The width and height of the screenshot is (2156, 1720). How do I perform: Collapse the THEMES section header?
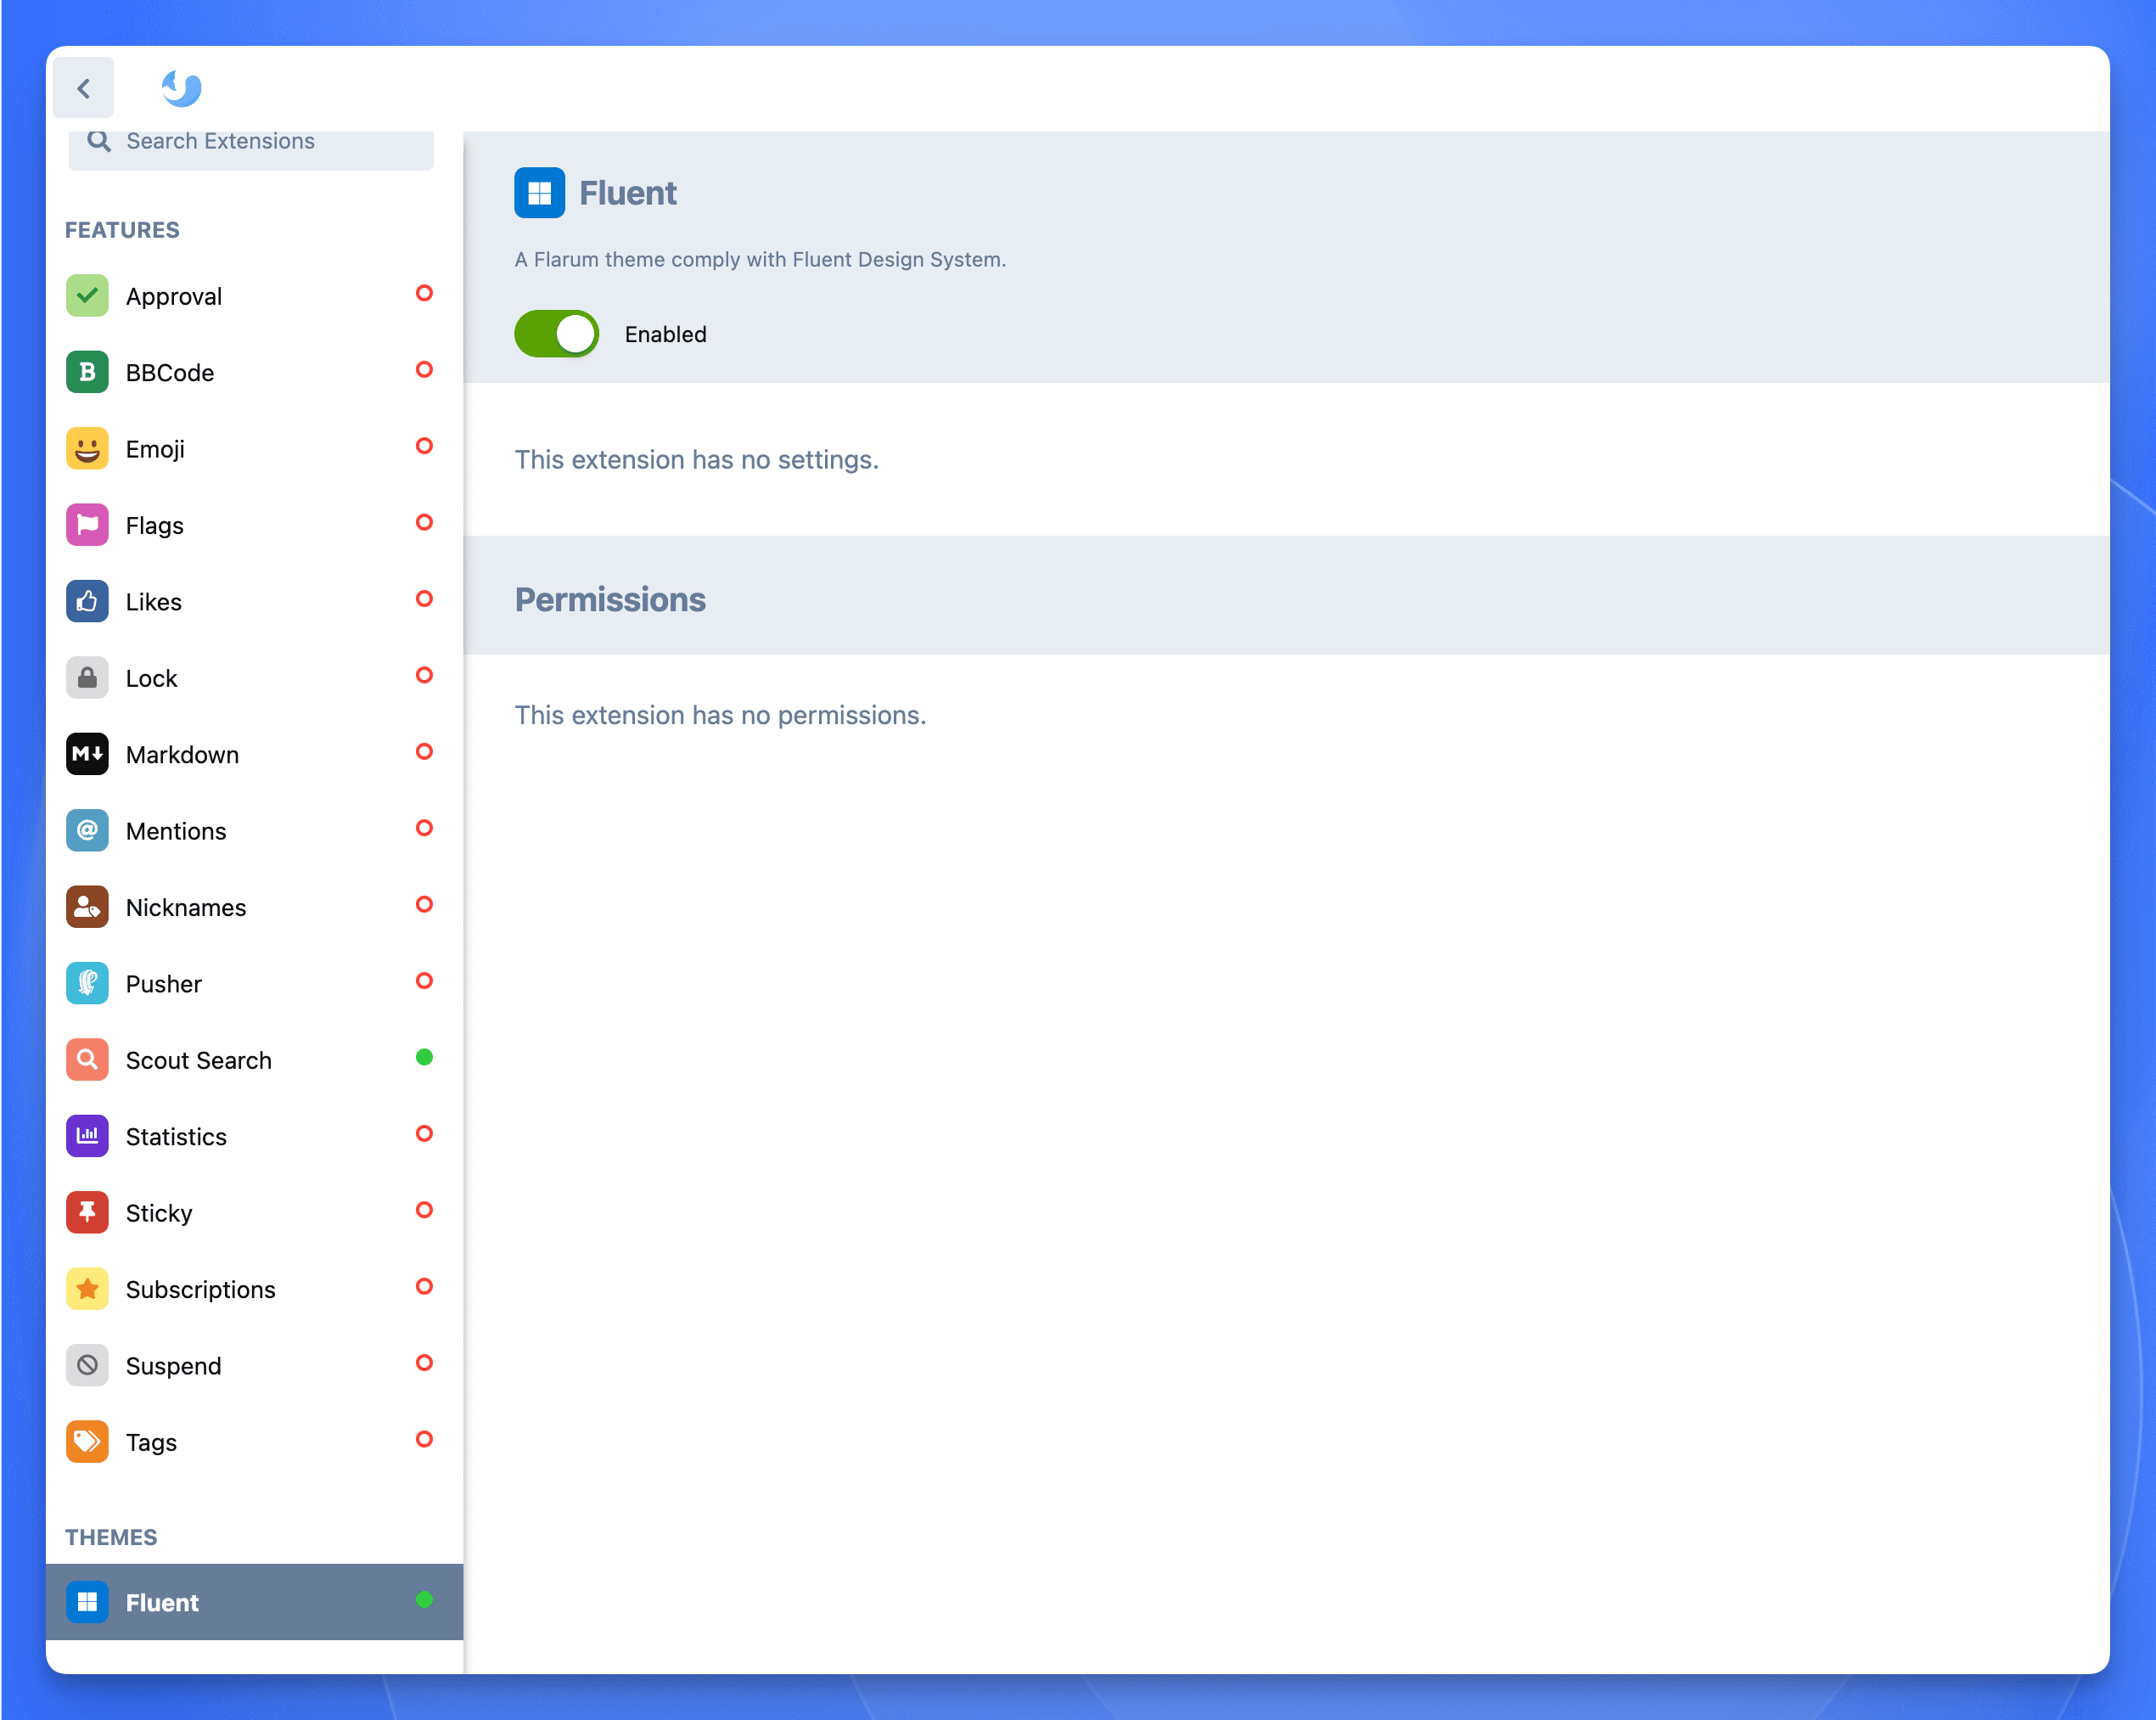(111, 1537)
